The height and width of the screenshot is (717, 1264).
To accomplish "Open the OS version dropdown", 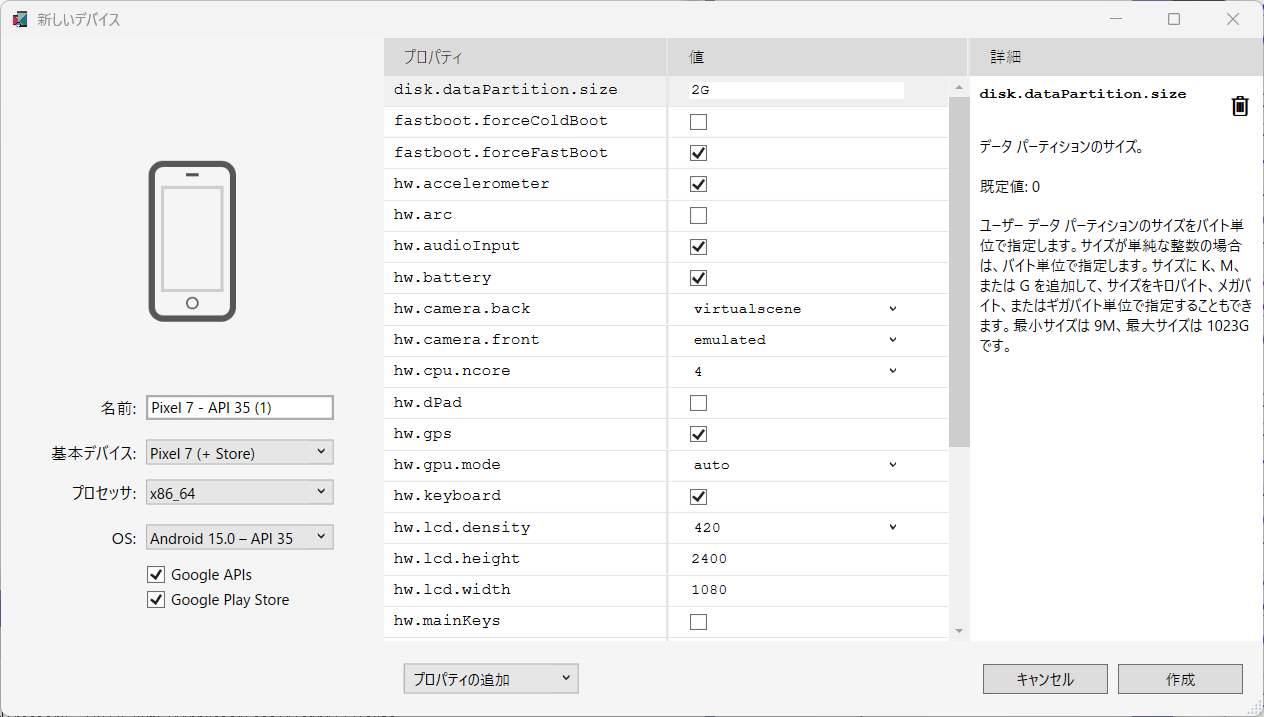I will point(239,538).
